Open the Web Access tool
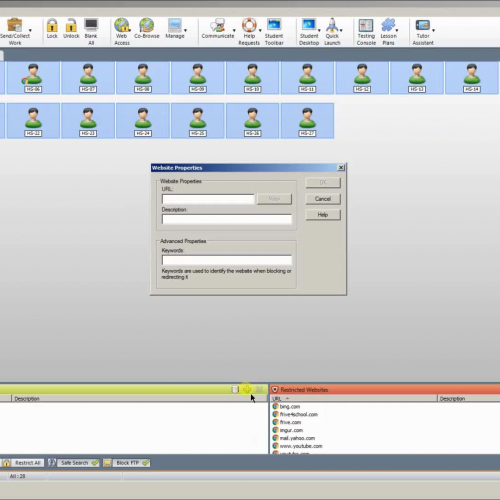The width and height of the screenshot is (500, 500). coord(122,32)
